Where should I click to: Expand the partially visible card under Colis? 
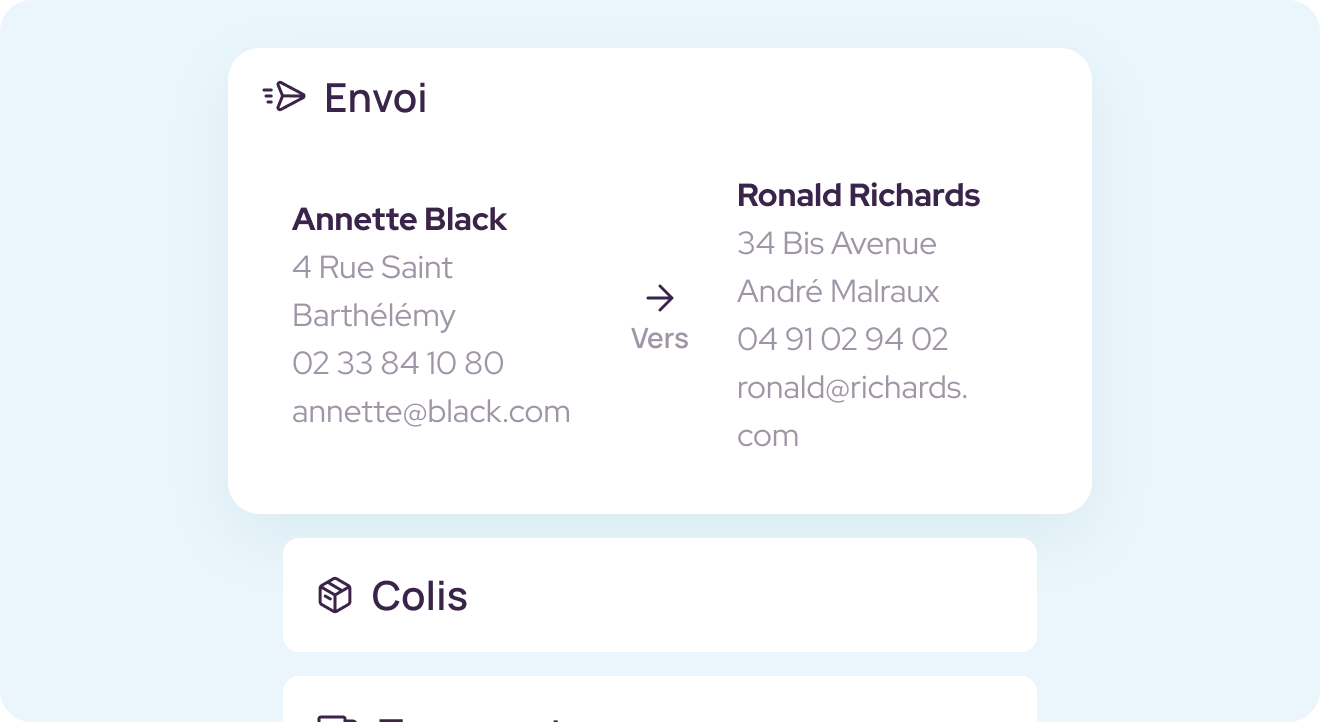point(660,699)
